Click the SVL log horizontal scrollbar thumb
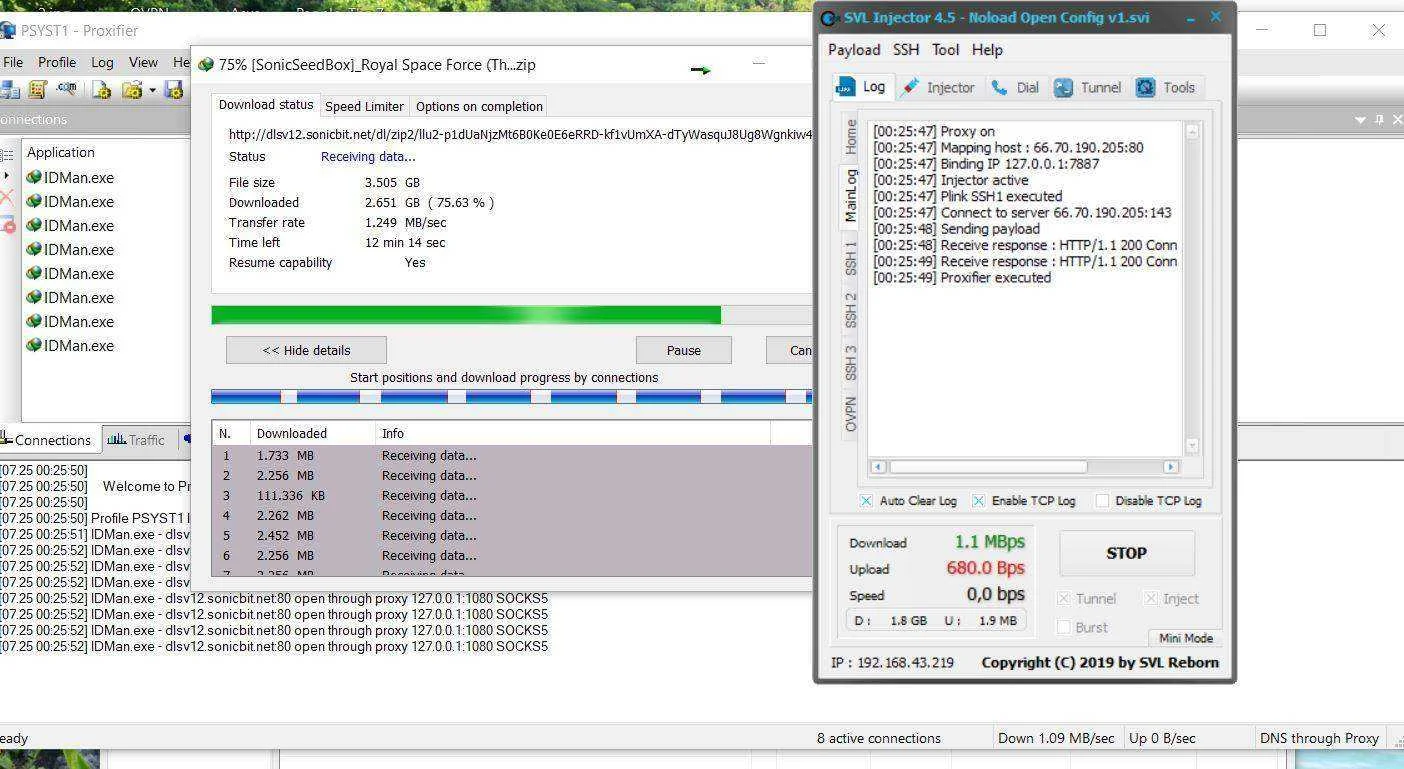The width and height of the screenshot is (1404, 769). tap(988, 467)
